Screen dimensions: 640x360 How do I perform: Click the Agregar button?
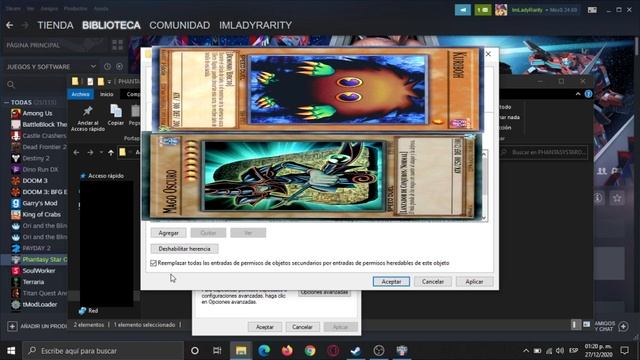point(168,233)
